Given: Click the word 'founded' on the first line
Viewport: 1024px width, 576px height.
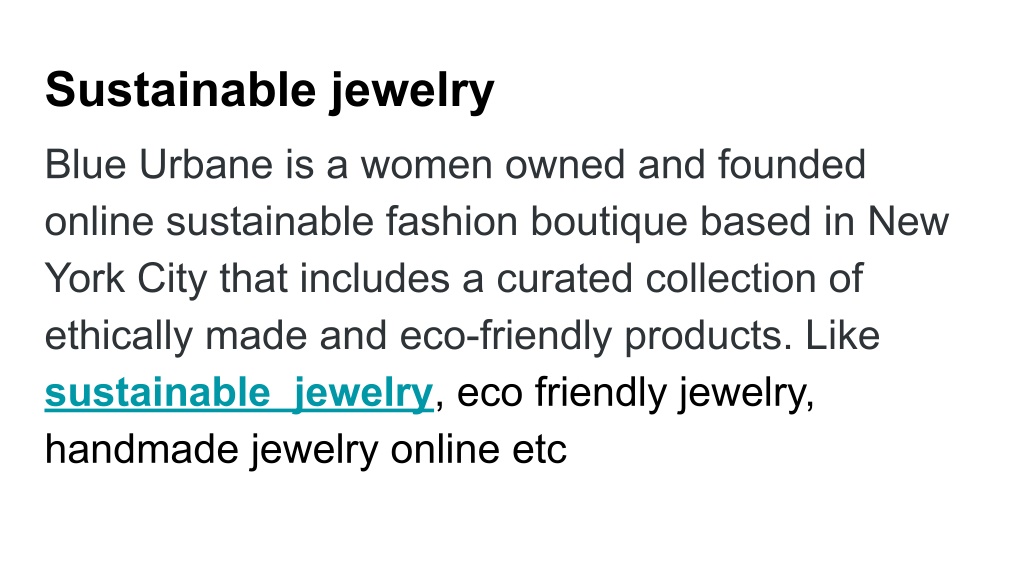Looking at the screenshot, I should [792, 165].
